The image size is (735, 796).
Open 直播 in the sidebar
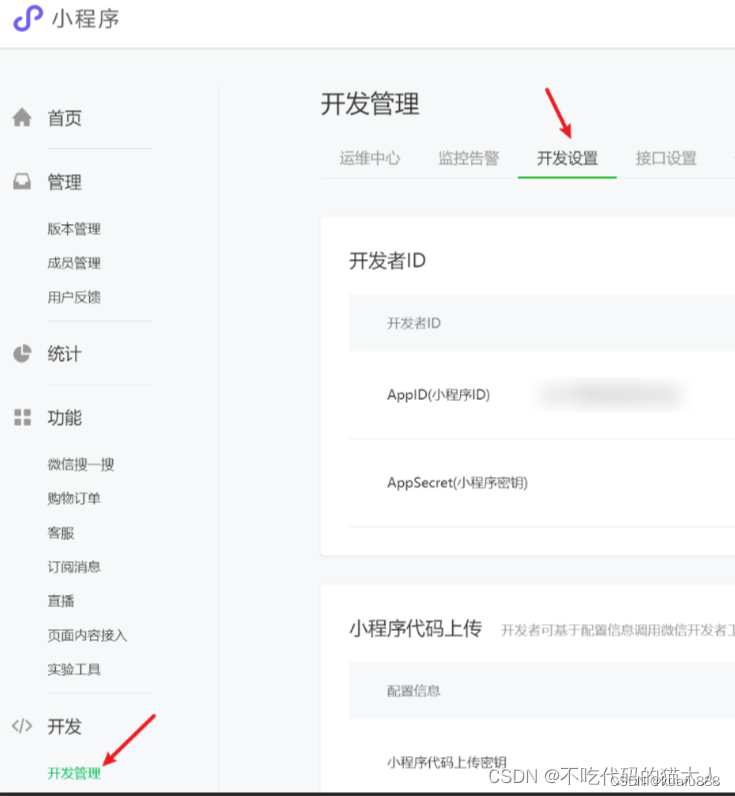click(x=61, y=601)
